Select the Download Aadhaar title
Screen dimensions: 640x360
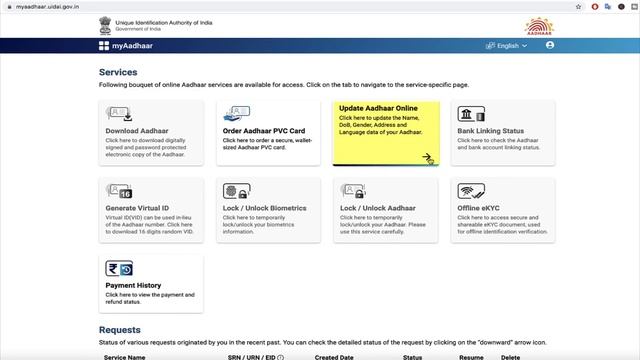tap(137, 131)
